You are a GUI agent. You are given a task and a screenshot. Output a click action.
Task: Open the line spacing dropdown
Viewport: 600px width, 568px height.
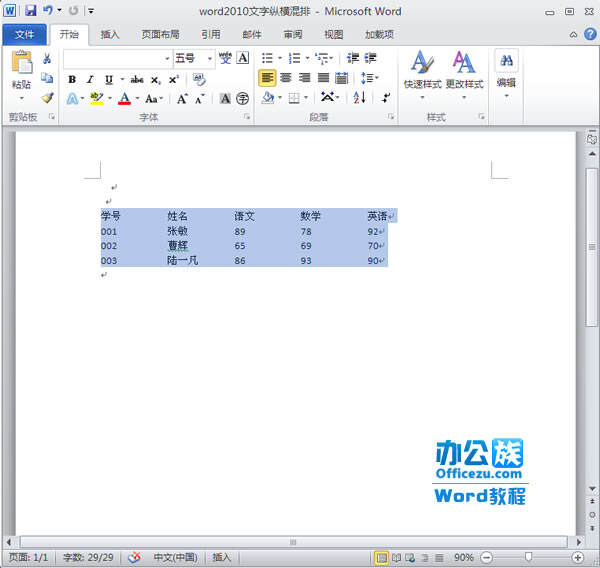(x=370, y=78)
